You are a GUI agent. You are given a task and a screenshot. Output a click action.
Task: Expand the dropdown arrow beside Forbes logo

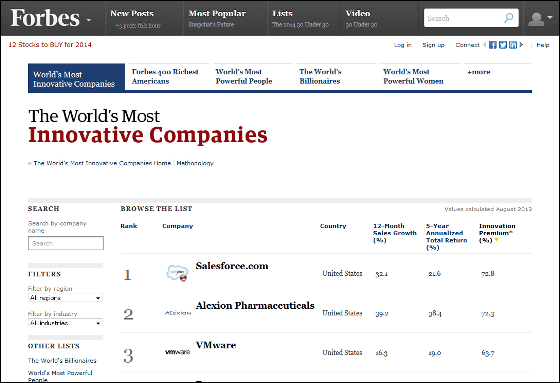click(x=89, y=20)
